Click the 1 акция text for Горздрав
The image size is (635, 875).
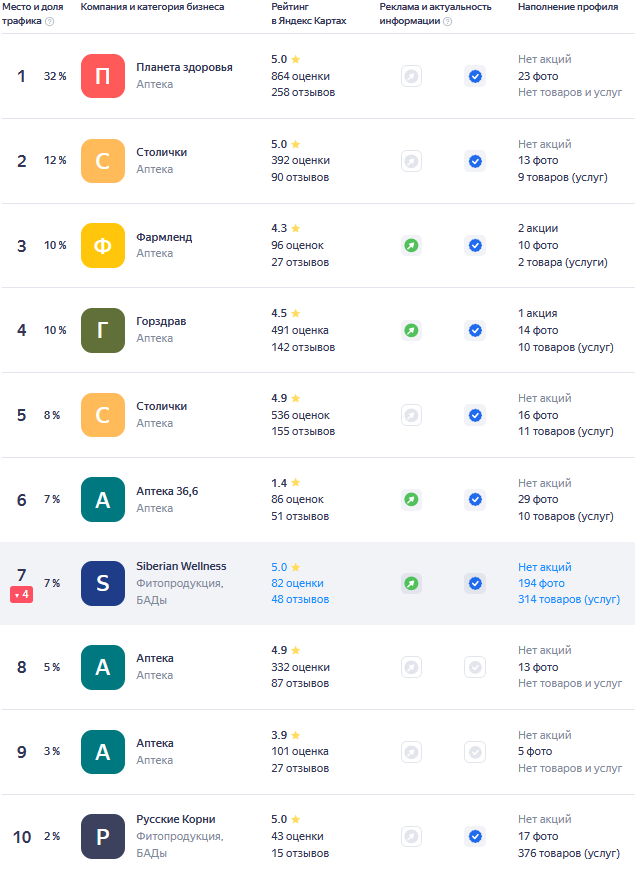[x=537, y=313]
